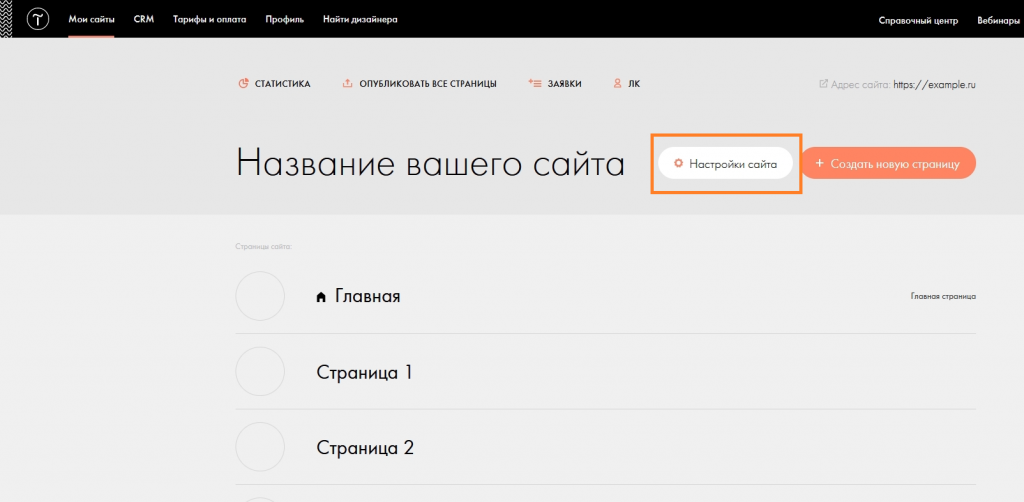Open the ЛК link
The height and width of the screenshot is (502, 1024).
coord(634,84)
